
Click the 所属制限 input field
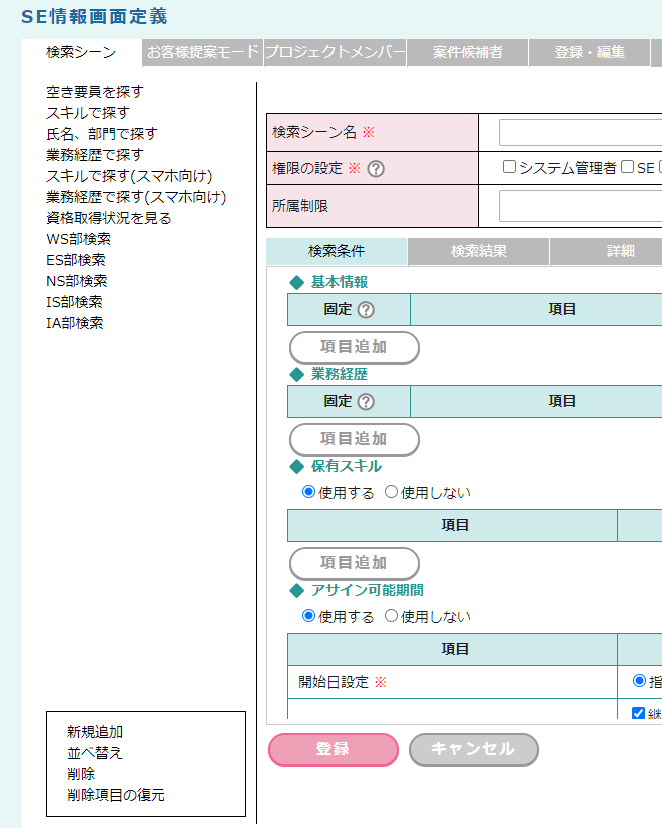tap(580, 206)
